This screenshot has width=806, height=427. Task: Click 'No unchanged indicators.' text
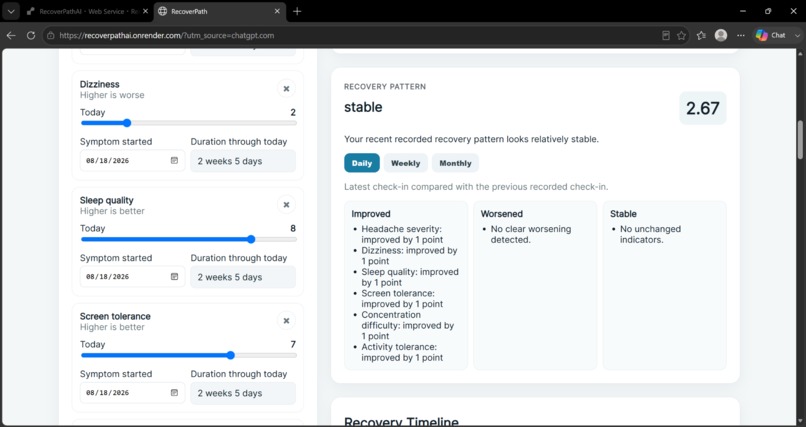coord(650,234)
